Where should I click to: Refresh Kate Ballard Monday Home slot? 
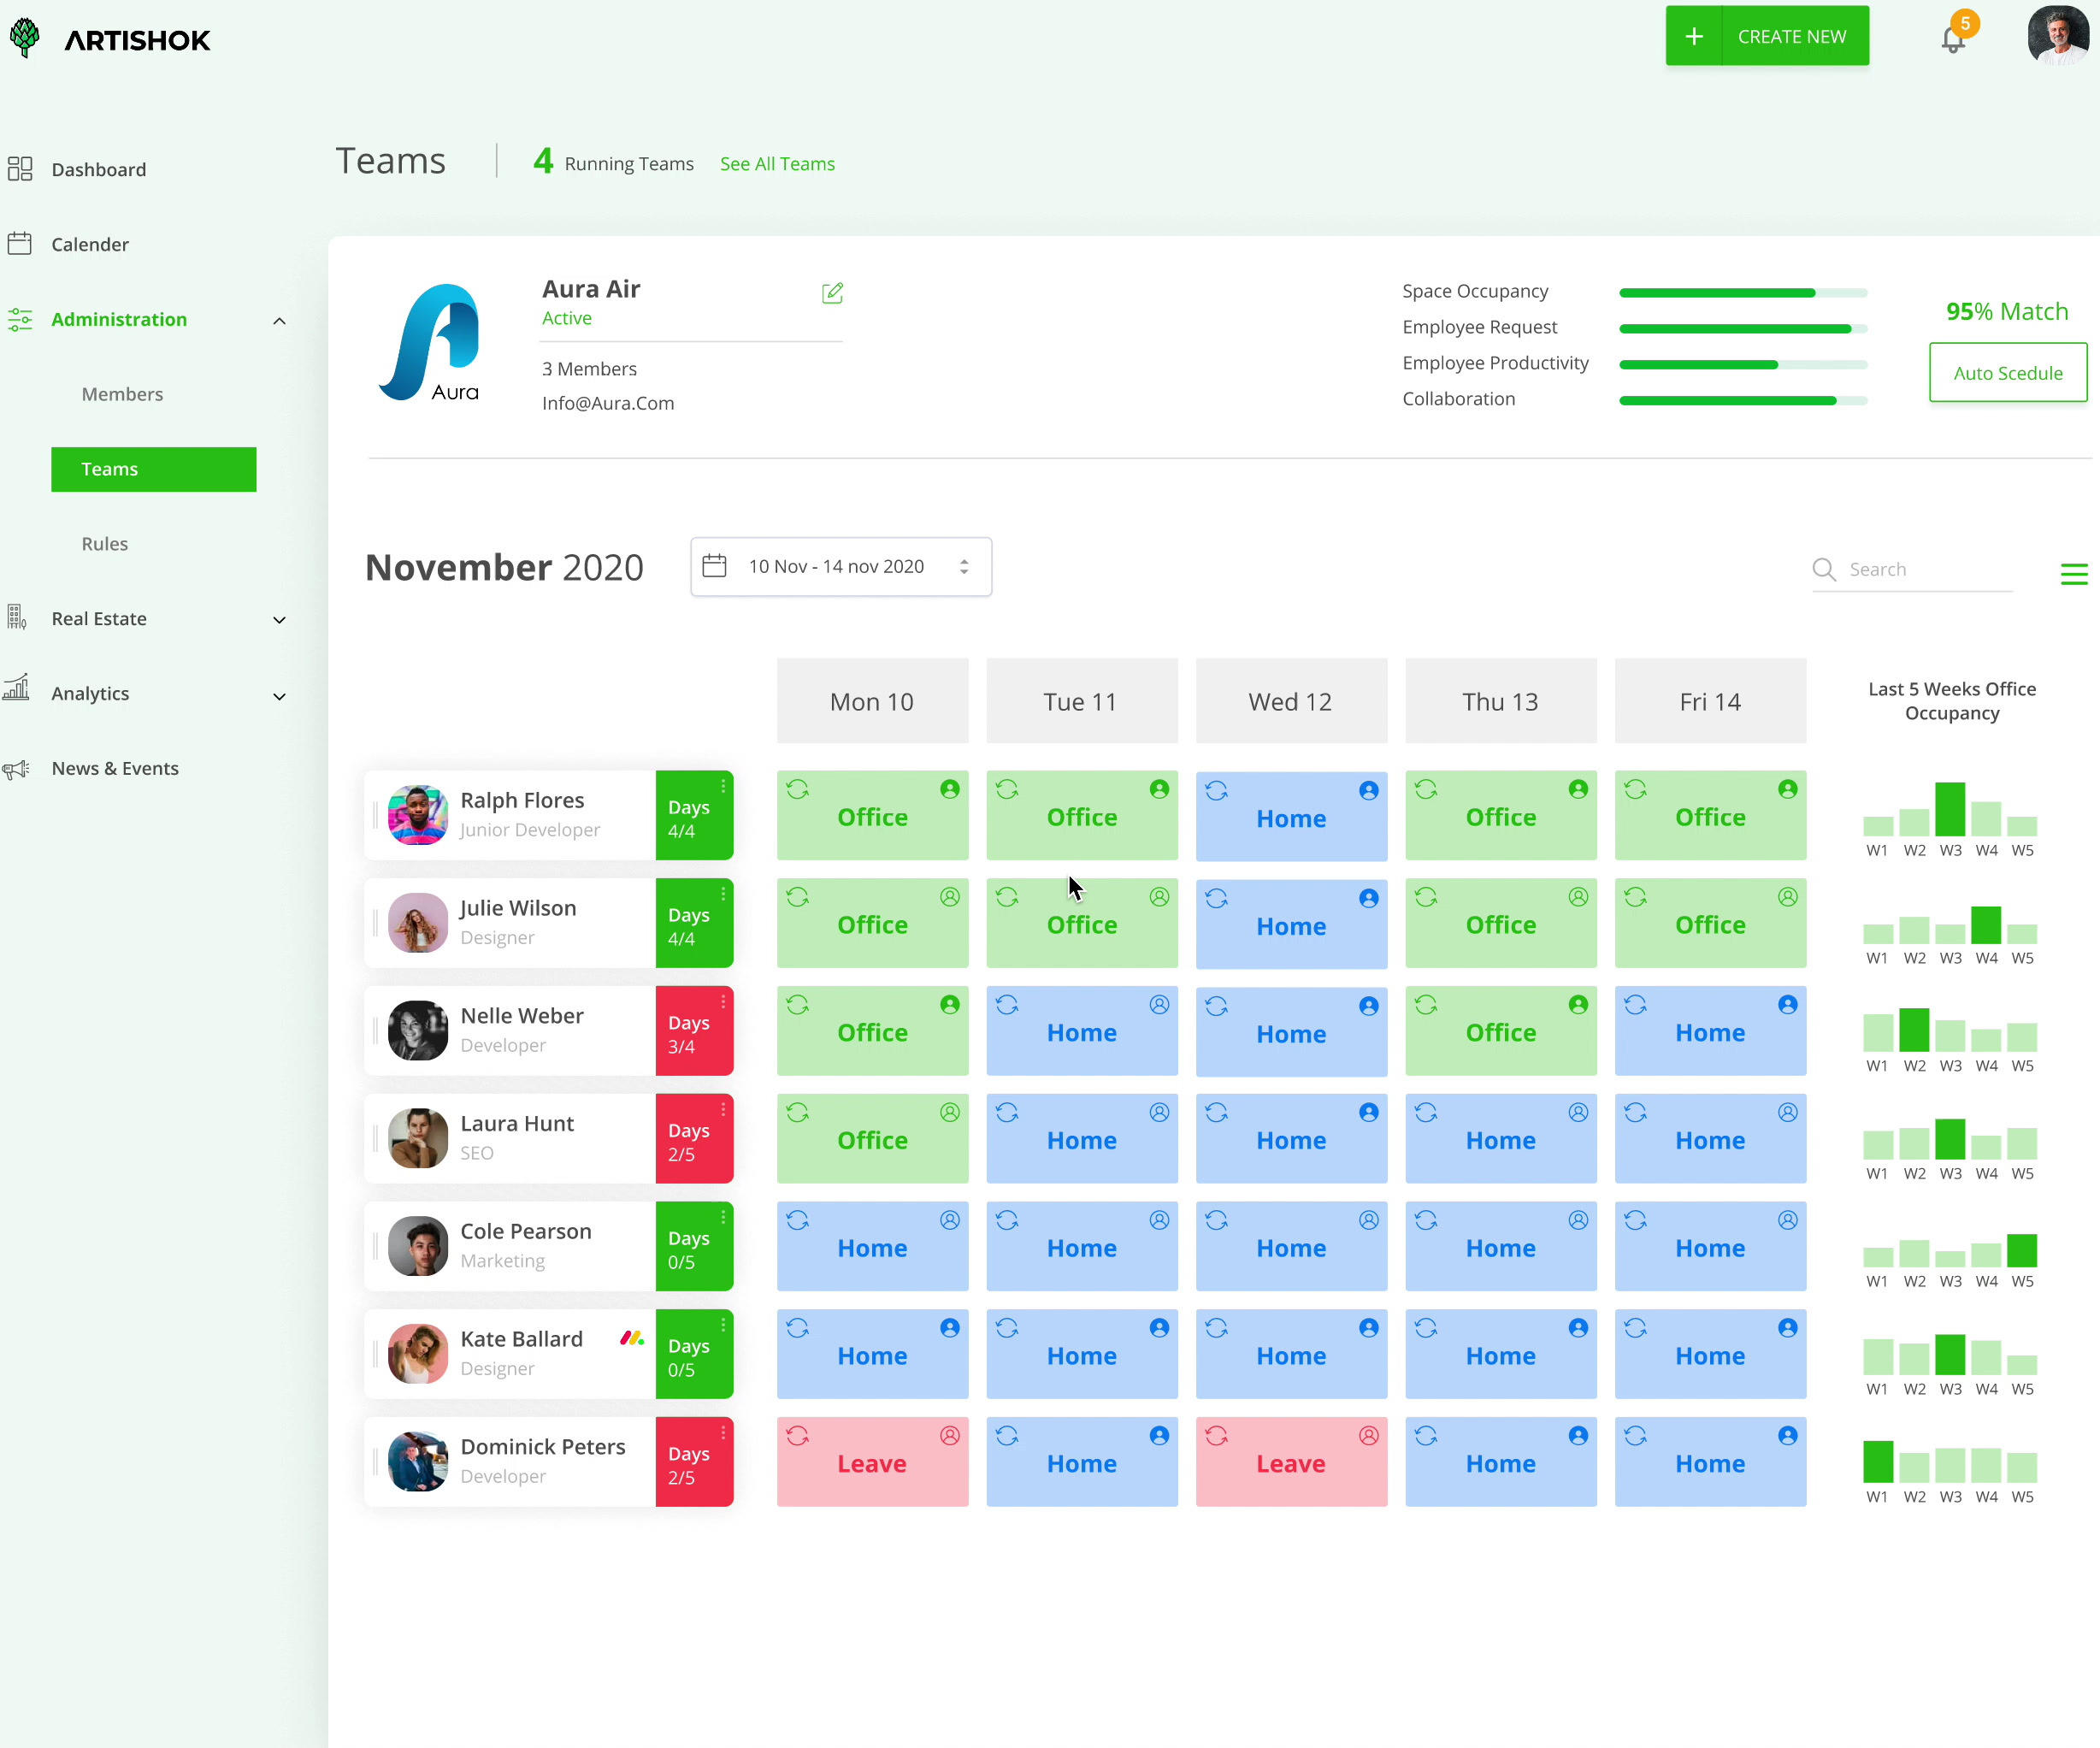tap(797, 1328)
